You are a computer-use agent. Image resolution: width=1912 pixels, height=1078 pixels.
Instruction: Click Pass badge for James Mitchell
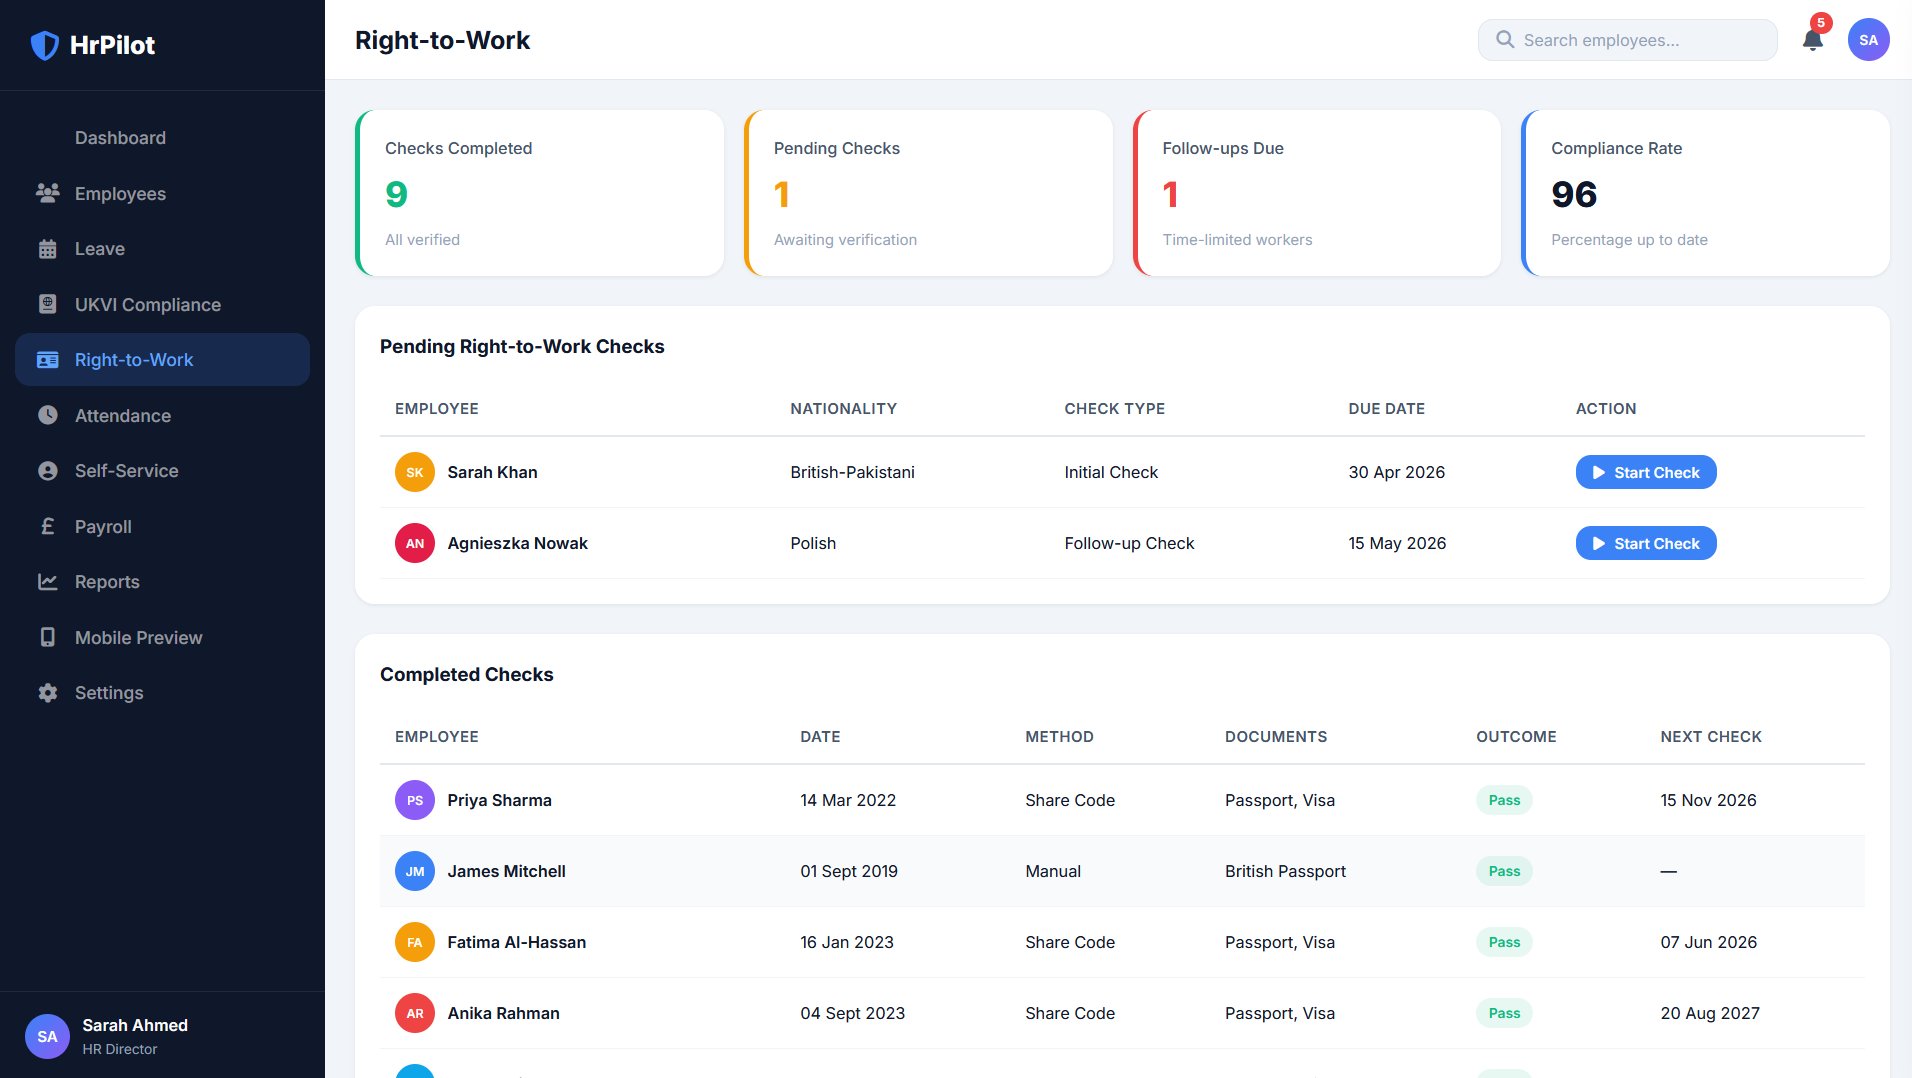[1504, 871]
